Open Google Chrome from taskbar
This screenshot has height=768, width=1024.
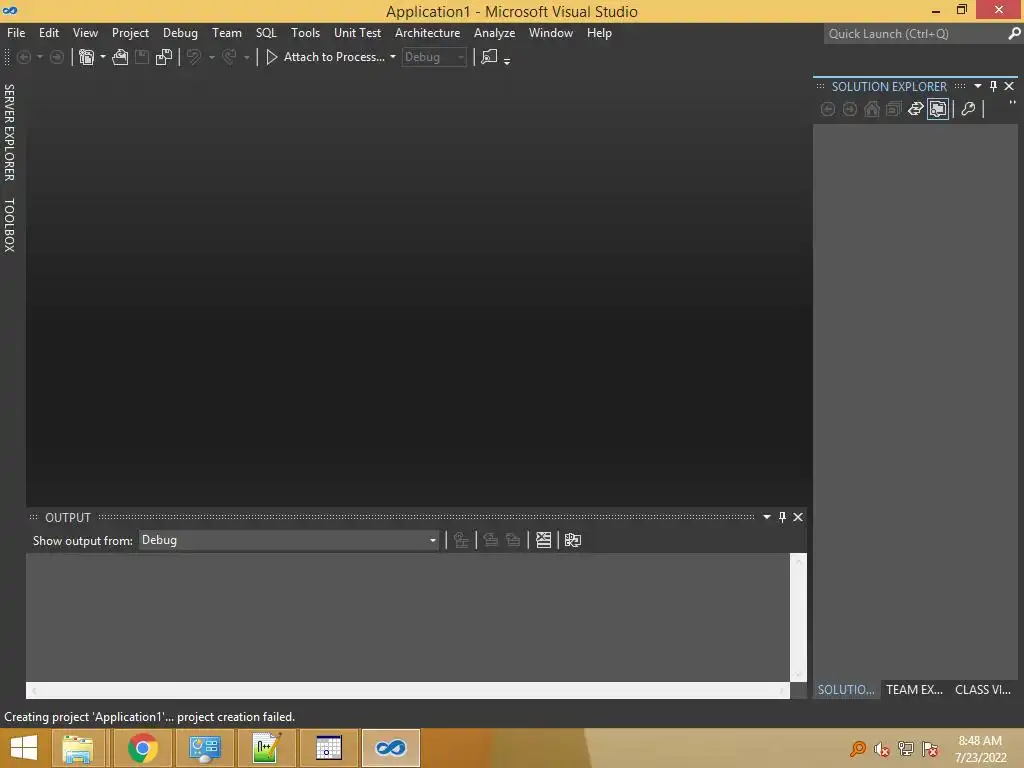click(x=142, y=748)
